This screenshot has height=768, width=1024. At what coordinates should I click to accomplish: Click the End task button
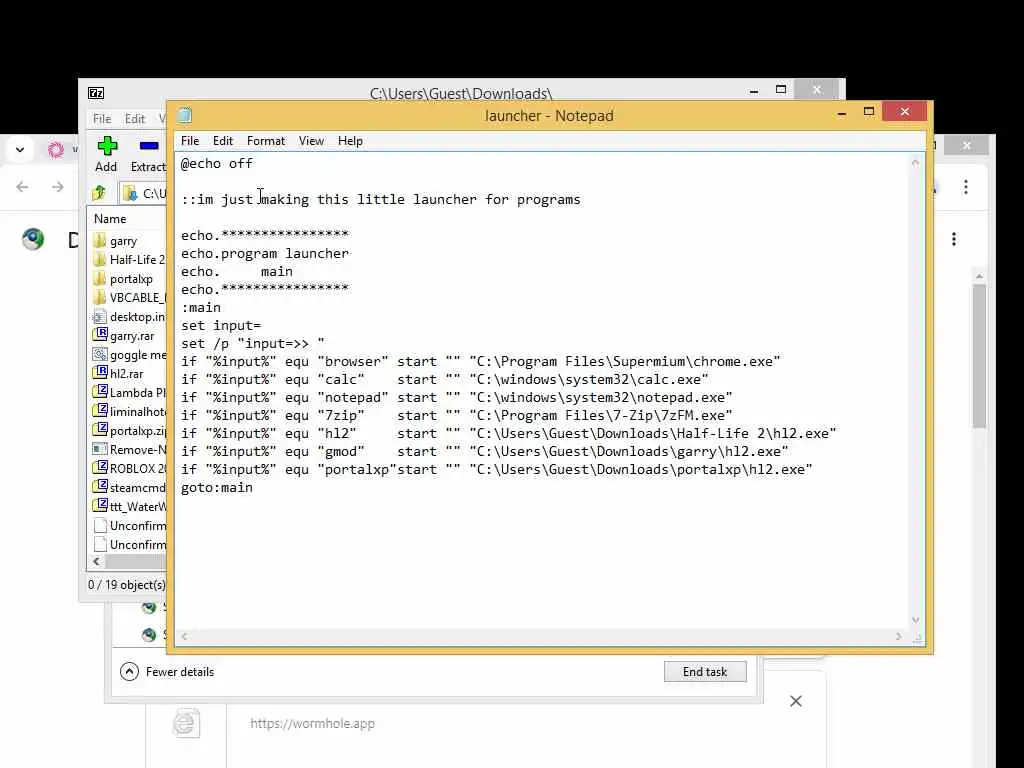(705, 672)
